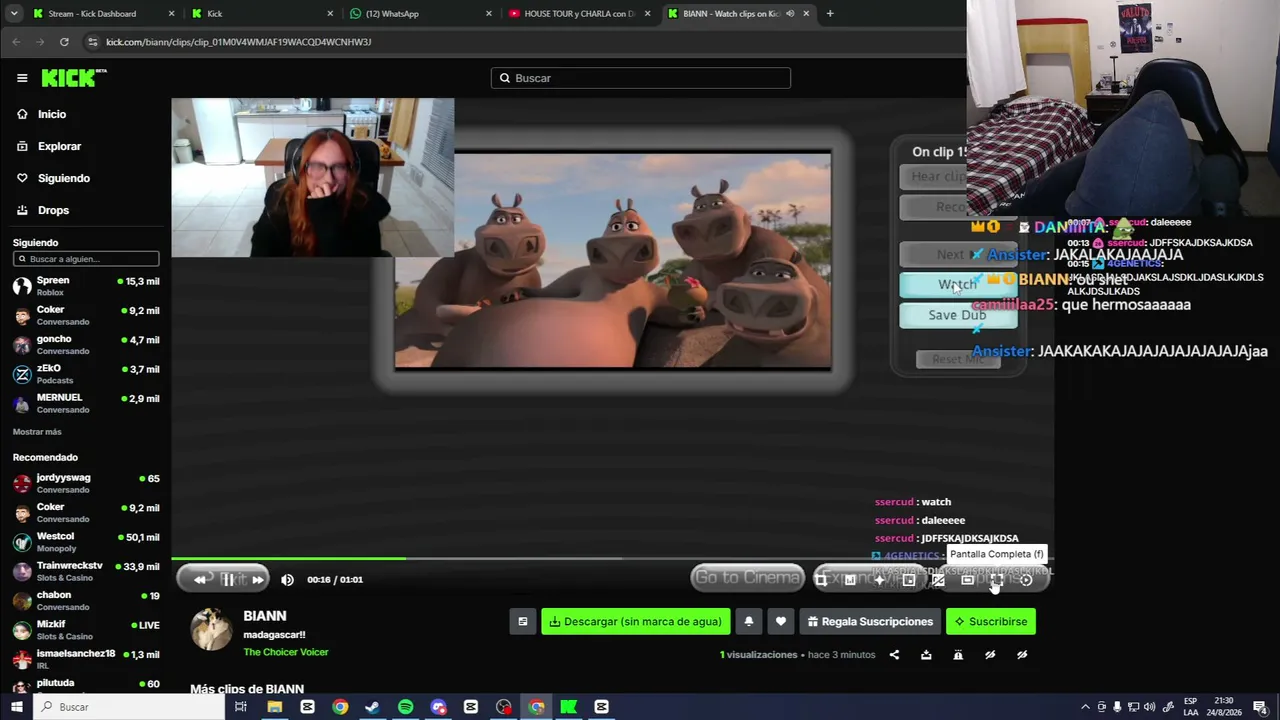The image size is (1280, 720).
Task: Open Westcol recommended channel
Action: tap(86, 542)
